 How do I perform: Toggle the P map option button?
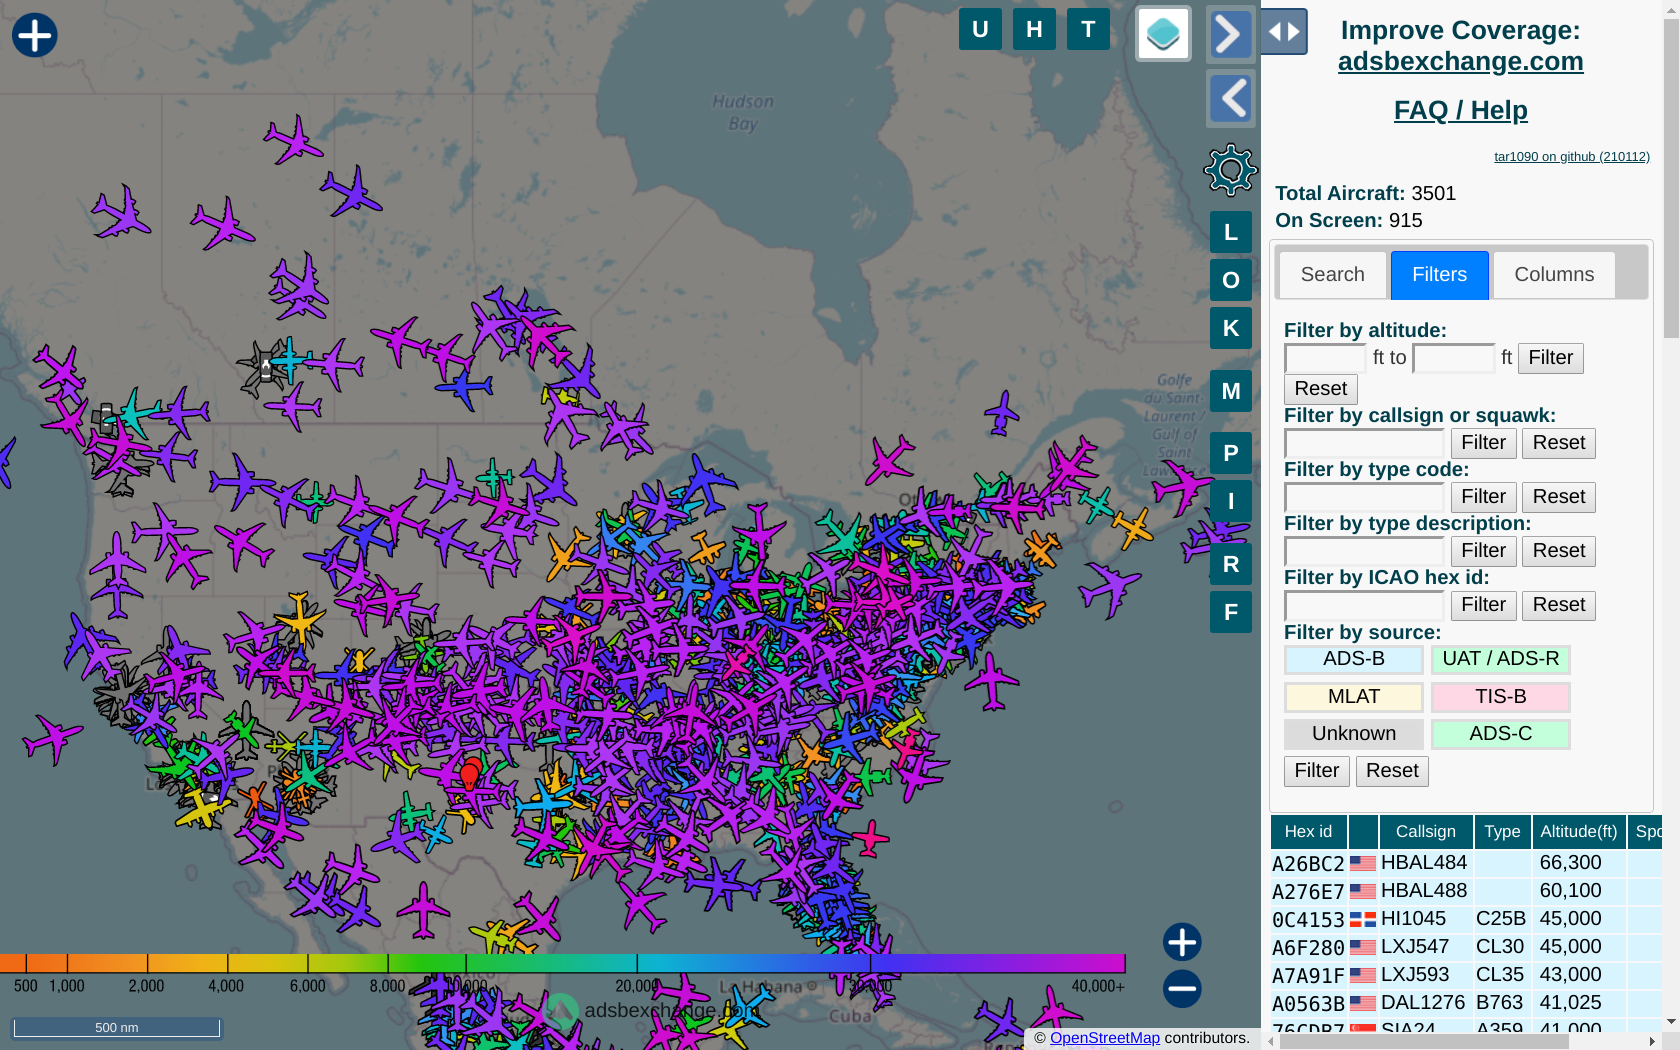point(1231,453)
